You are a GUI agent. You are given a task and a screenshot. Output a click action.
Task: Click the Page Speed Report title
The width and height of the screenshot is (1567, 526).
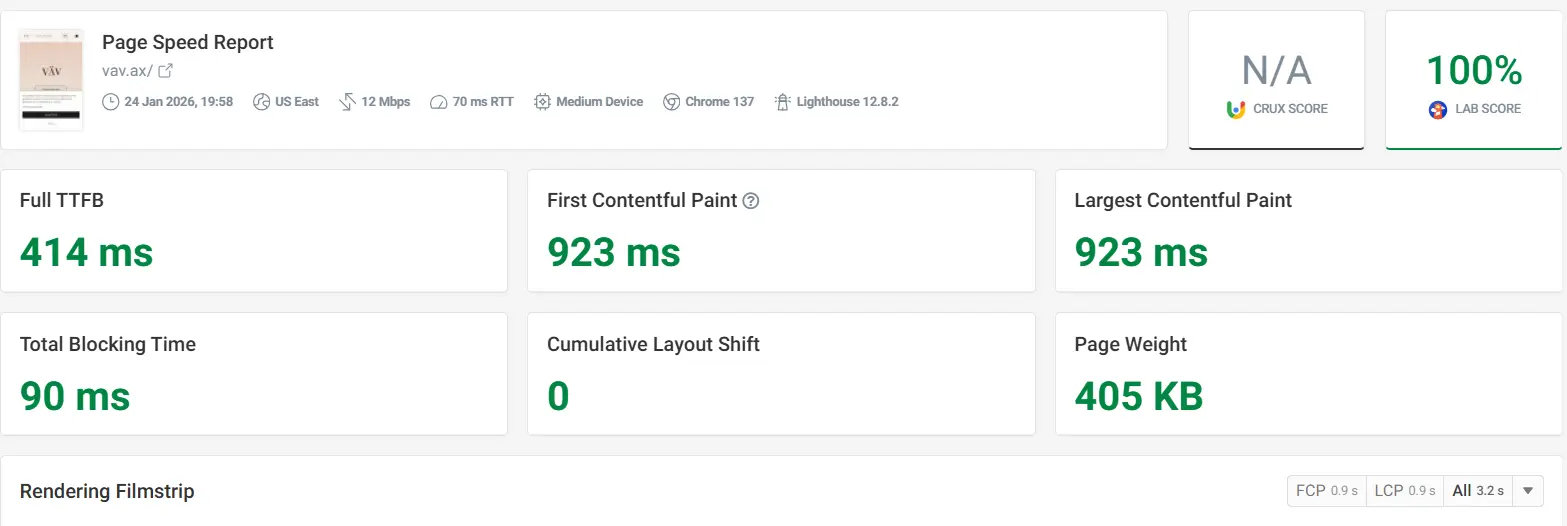[x=188, y=42]
